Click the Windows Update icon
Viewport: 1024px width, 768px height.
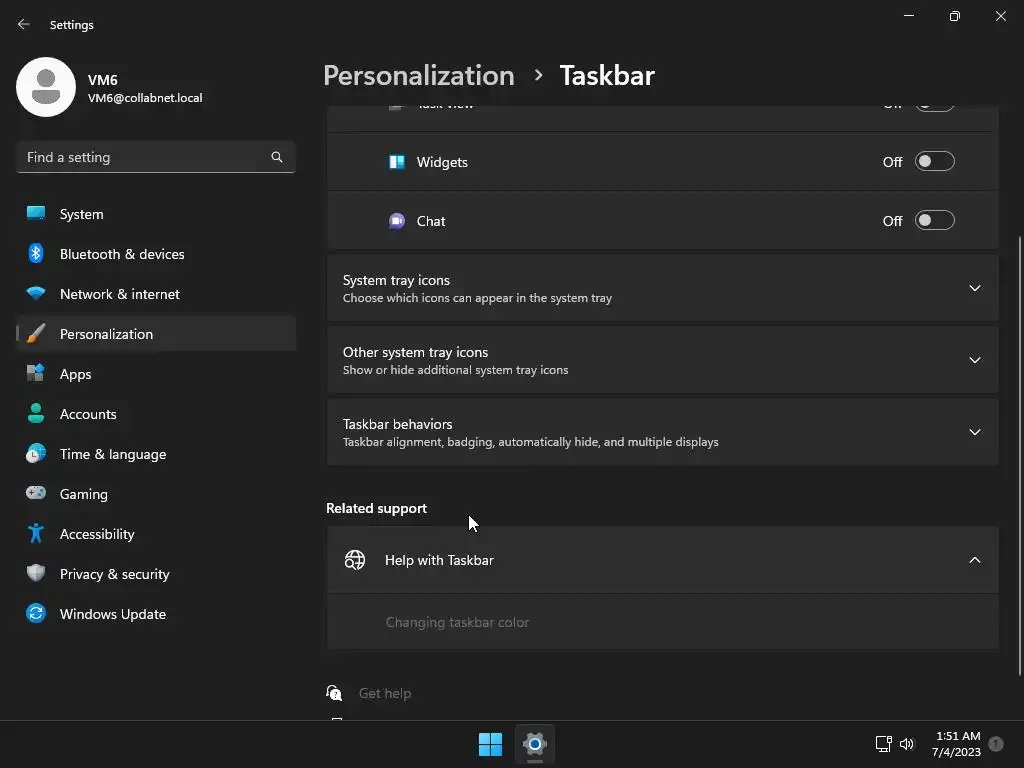(36, 614)
